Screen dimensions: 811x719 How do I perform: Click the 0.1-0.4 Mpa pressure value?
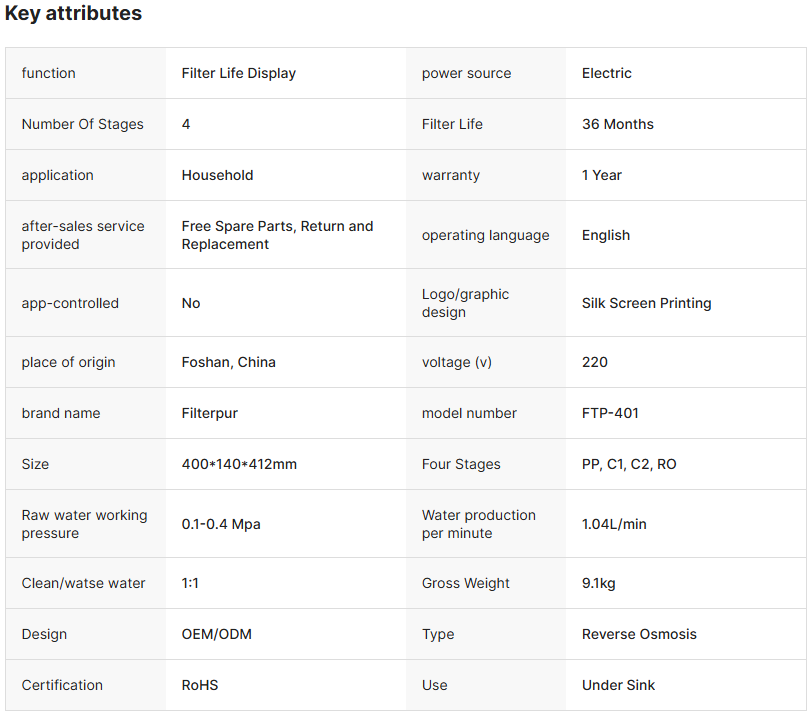tap(221, 524)
